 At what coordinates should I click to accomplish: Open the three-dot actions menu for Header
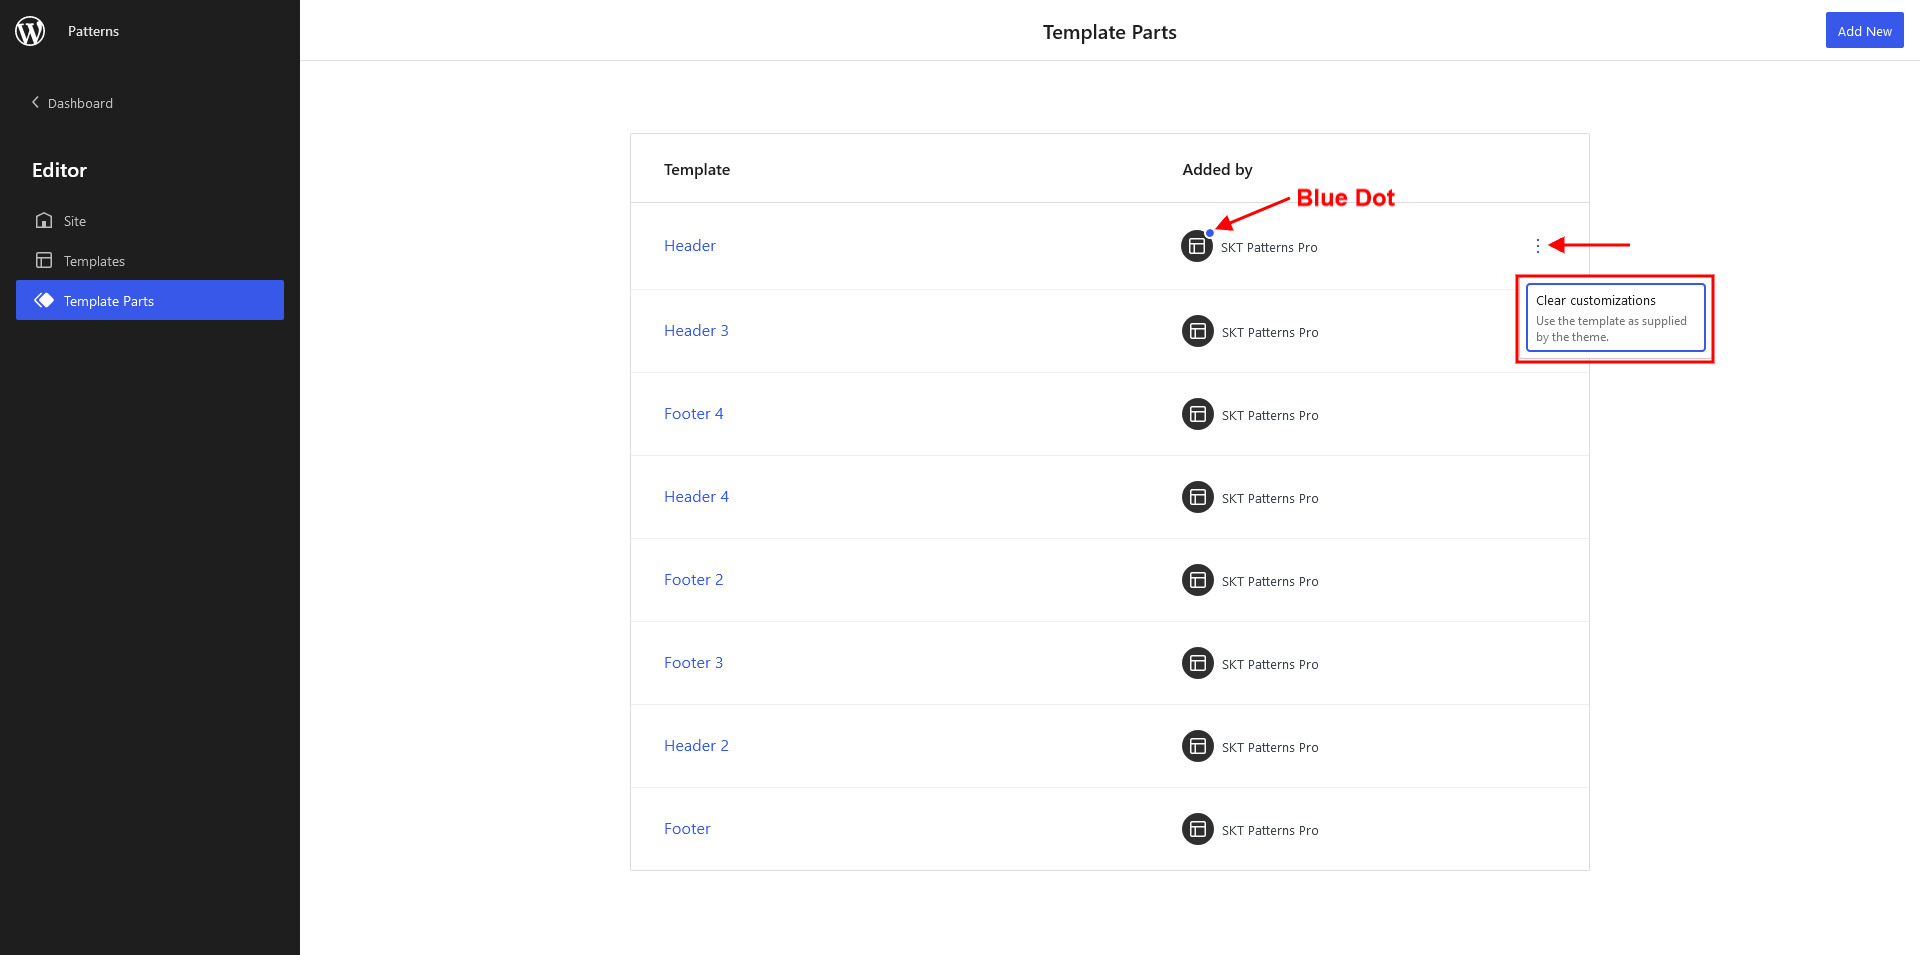point(1537,246)
